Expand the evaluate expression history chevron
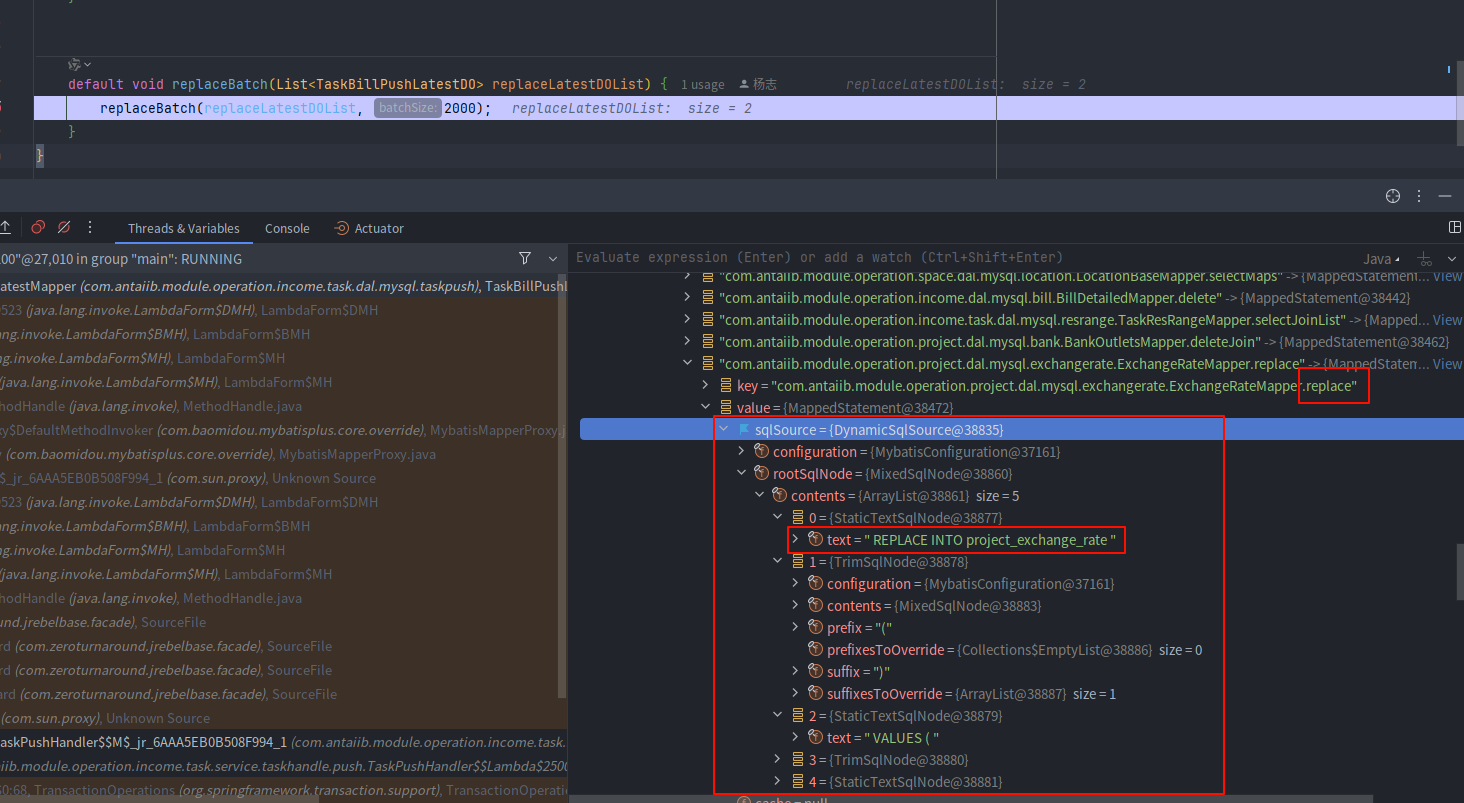 [1452, 259]
